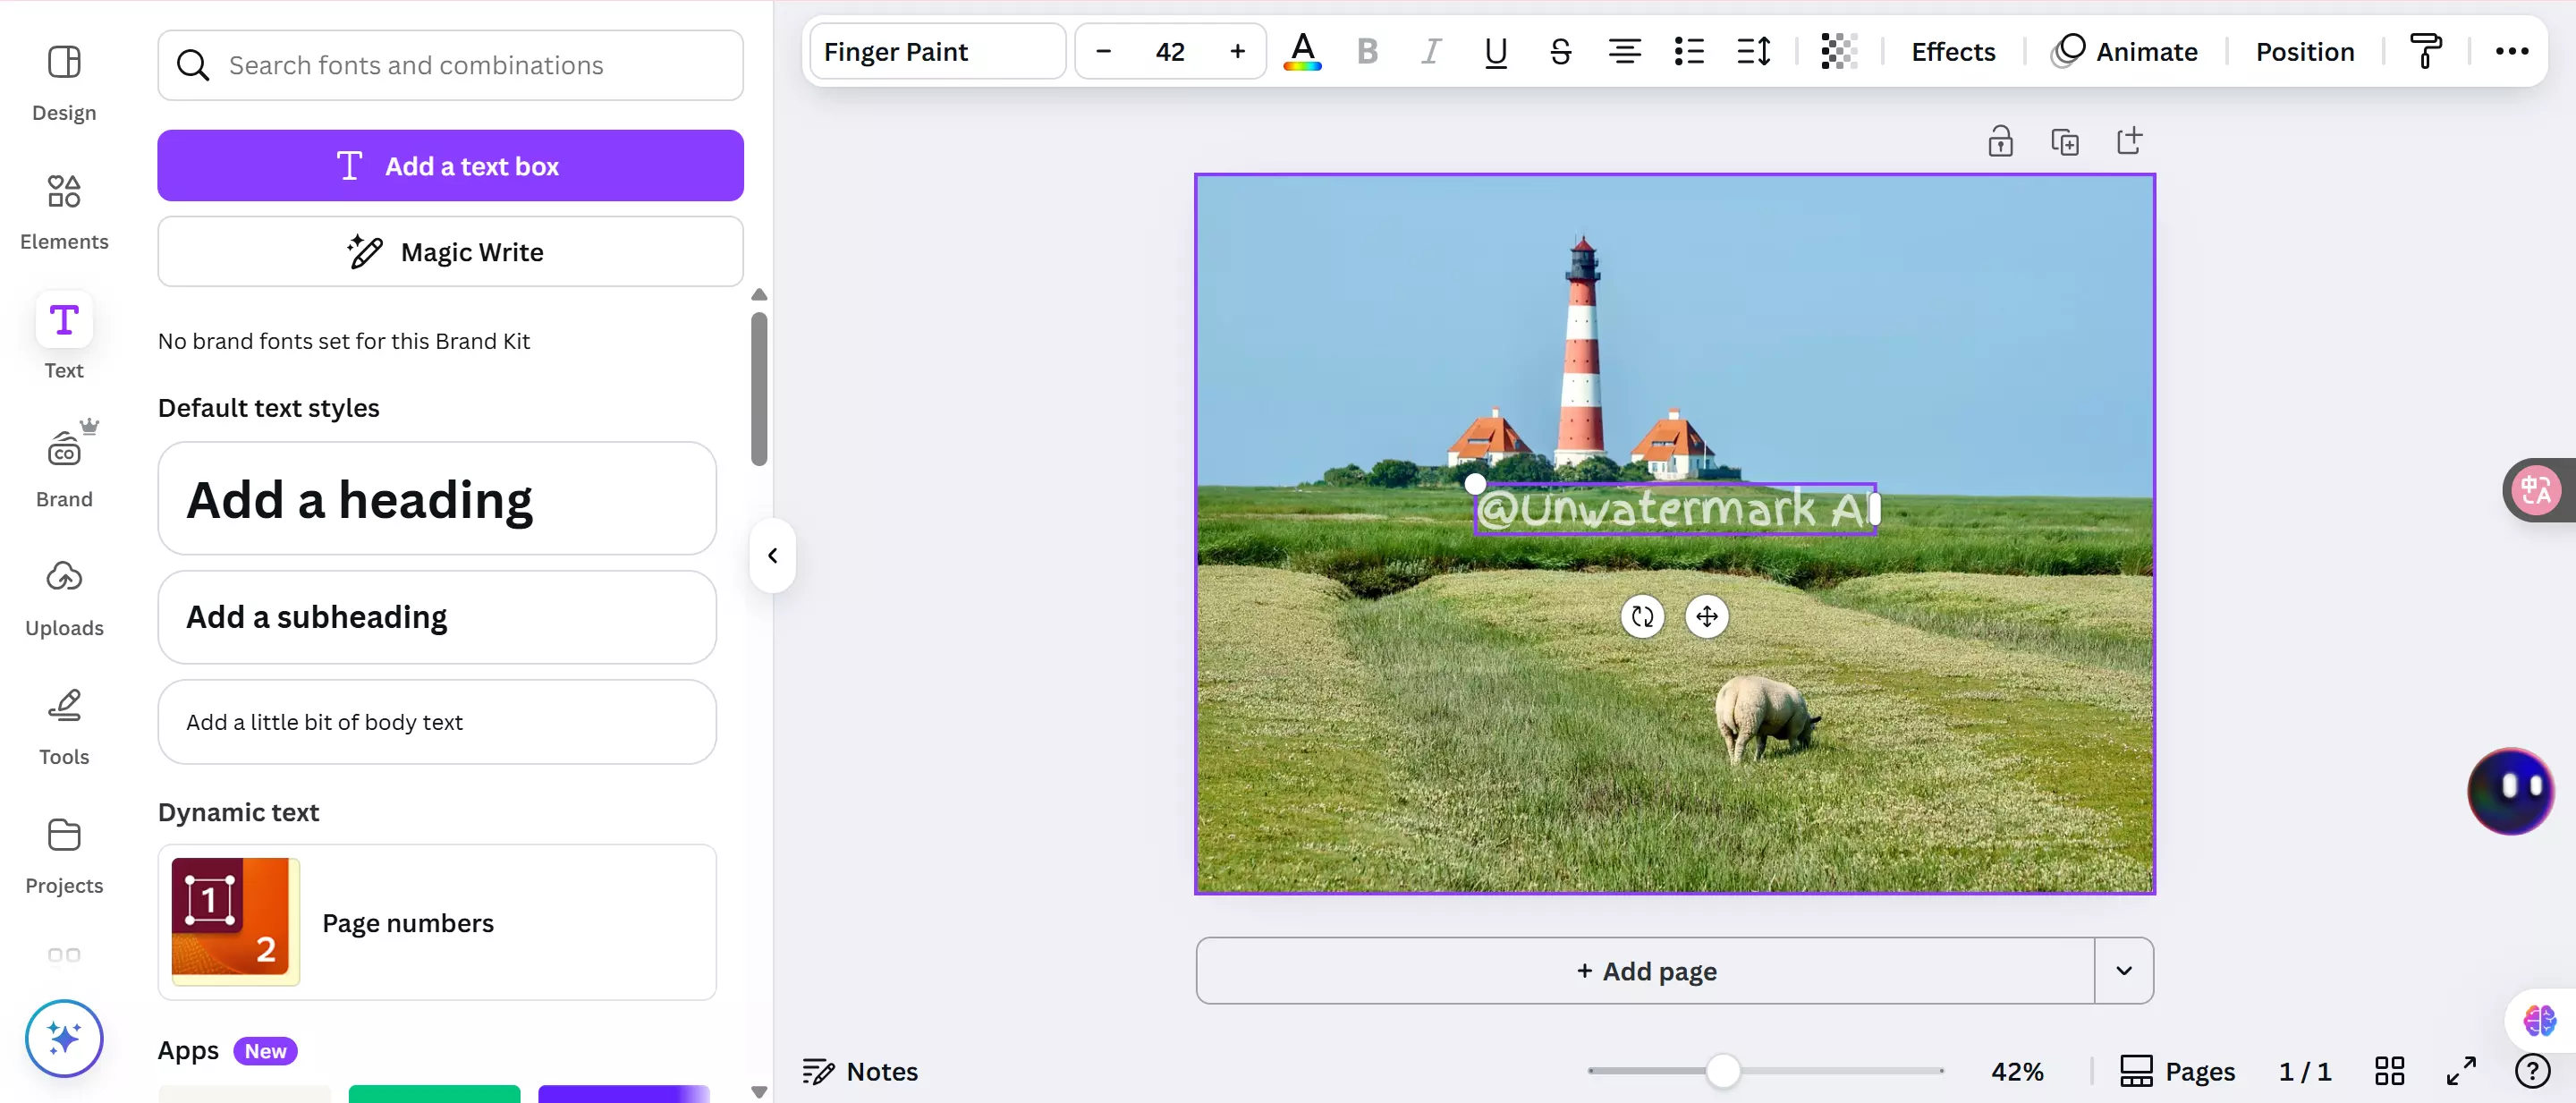The image size is (2576, 1103).
Task: Click the scroll up arrow in panel
Action: (x=759, y=294)
